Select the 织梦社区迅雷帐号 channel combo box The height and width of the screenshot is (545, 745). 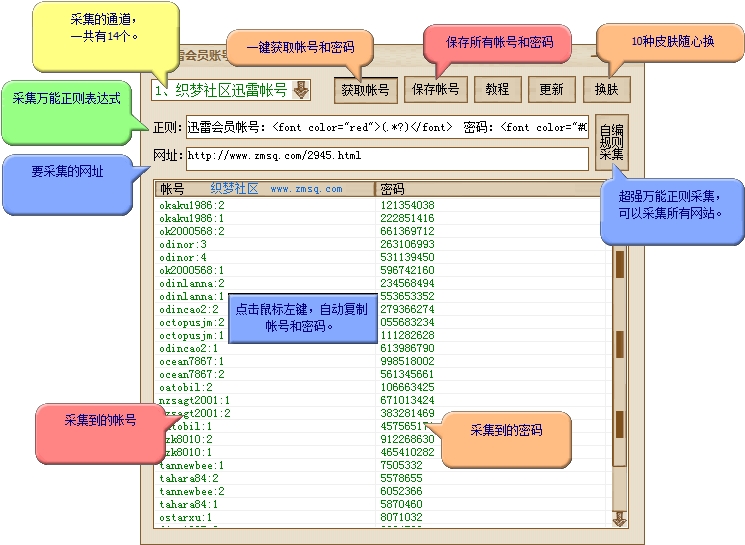231,90
